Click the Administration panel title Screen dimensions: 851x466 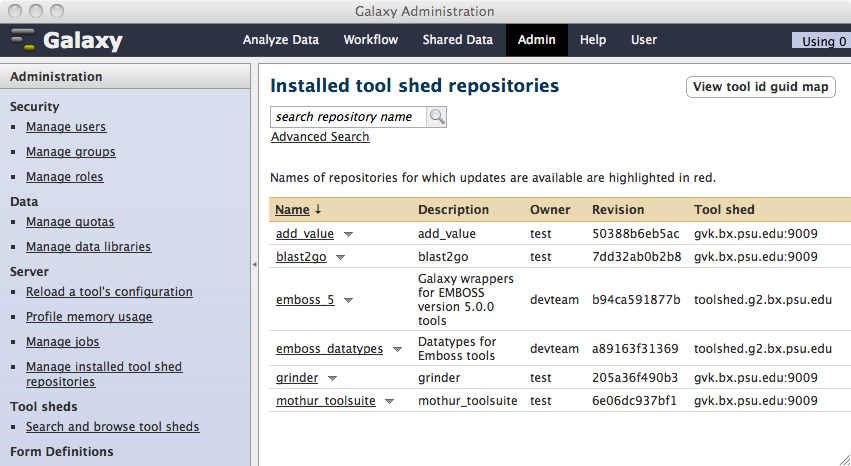[x=56, y=76]
